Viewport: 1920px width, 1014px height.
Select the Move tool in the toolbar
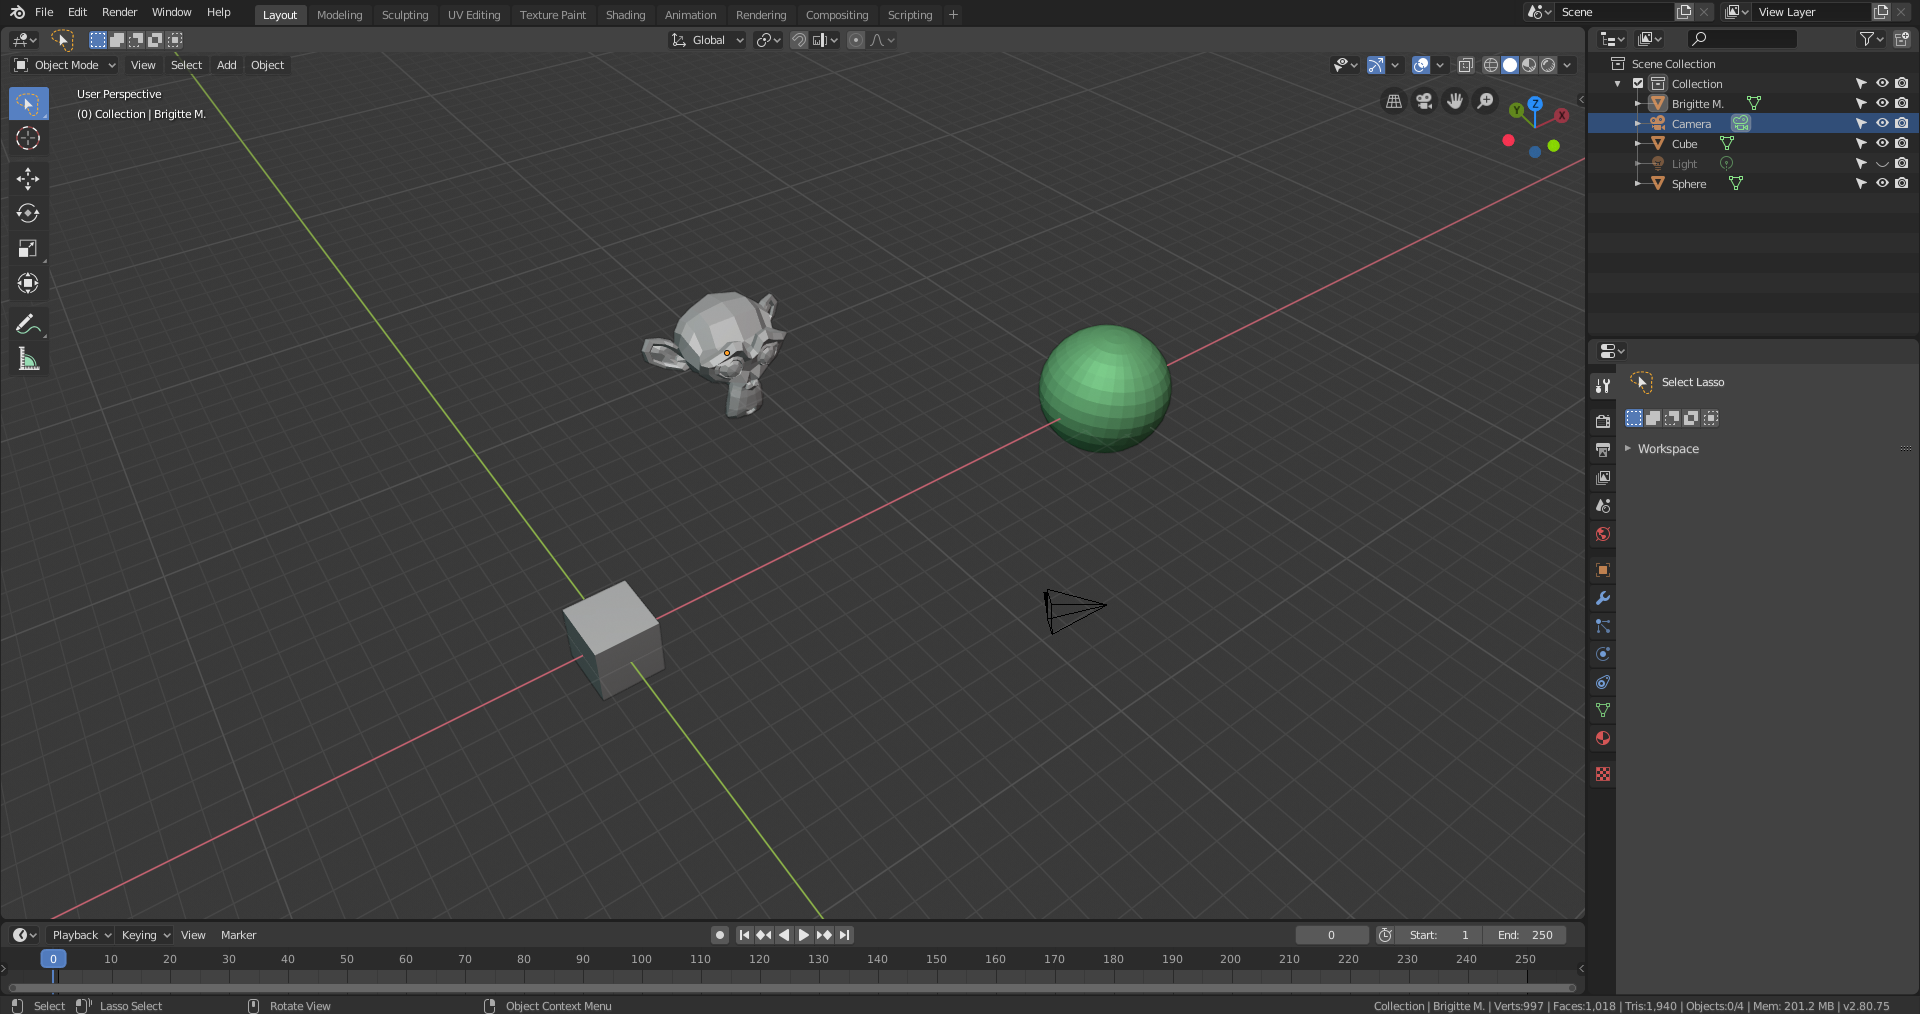point(28,179)
